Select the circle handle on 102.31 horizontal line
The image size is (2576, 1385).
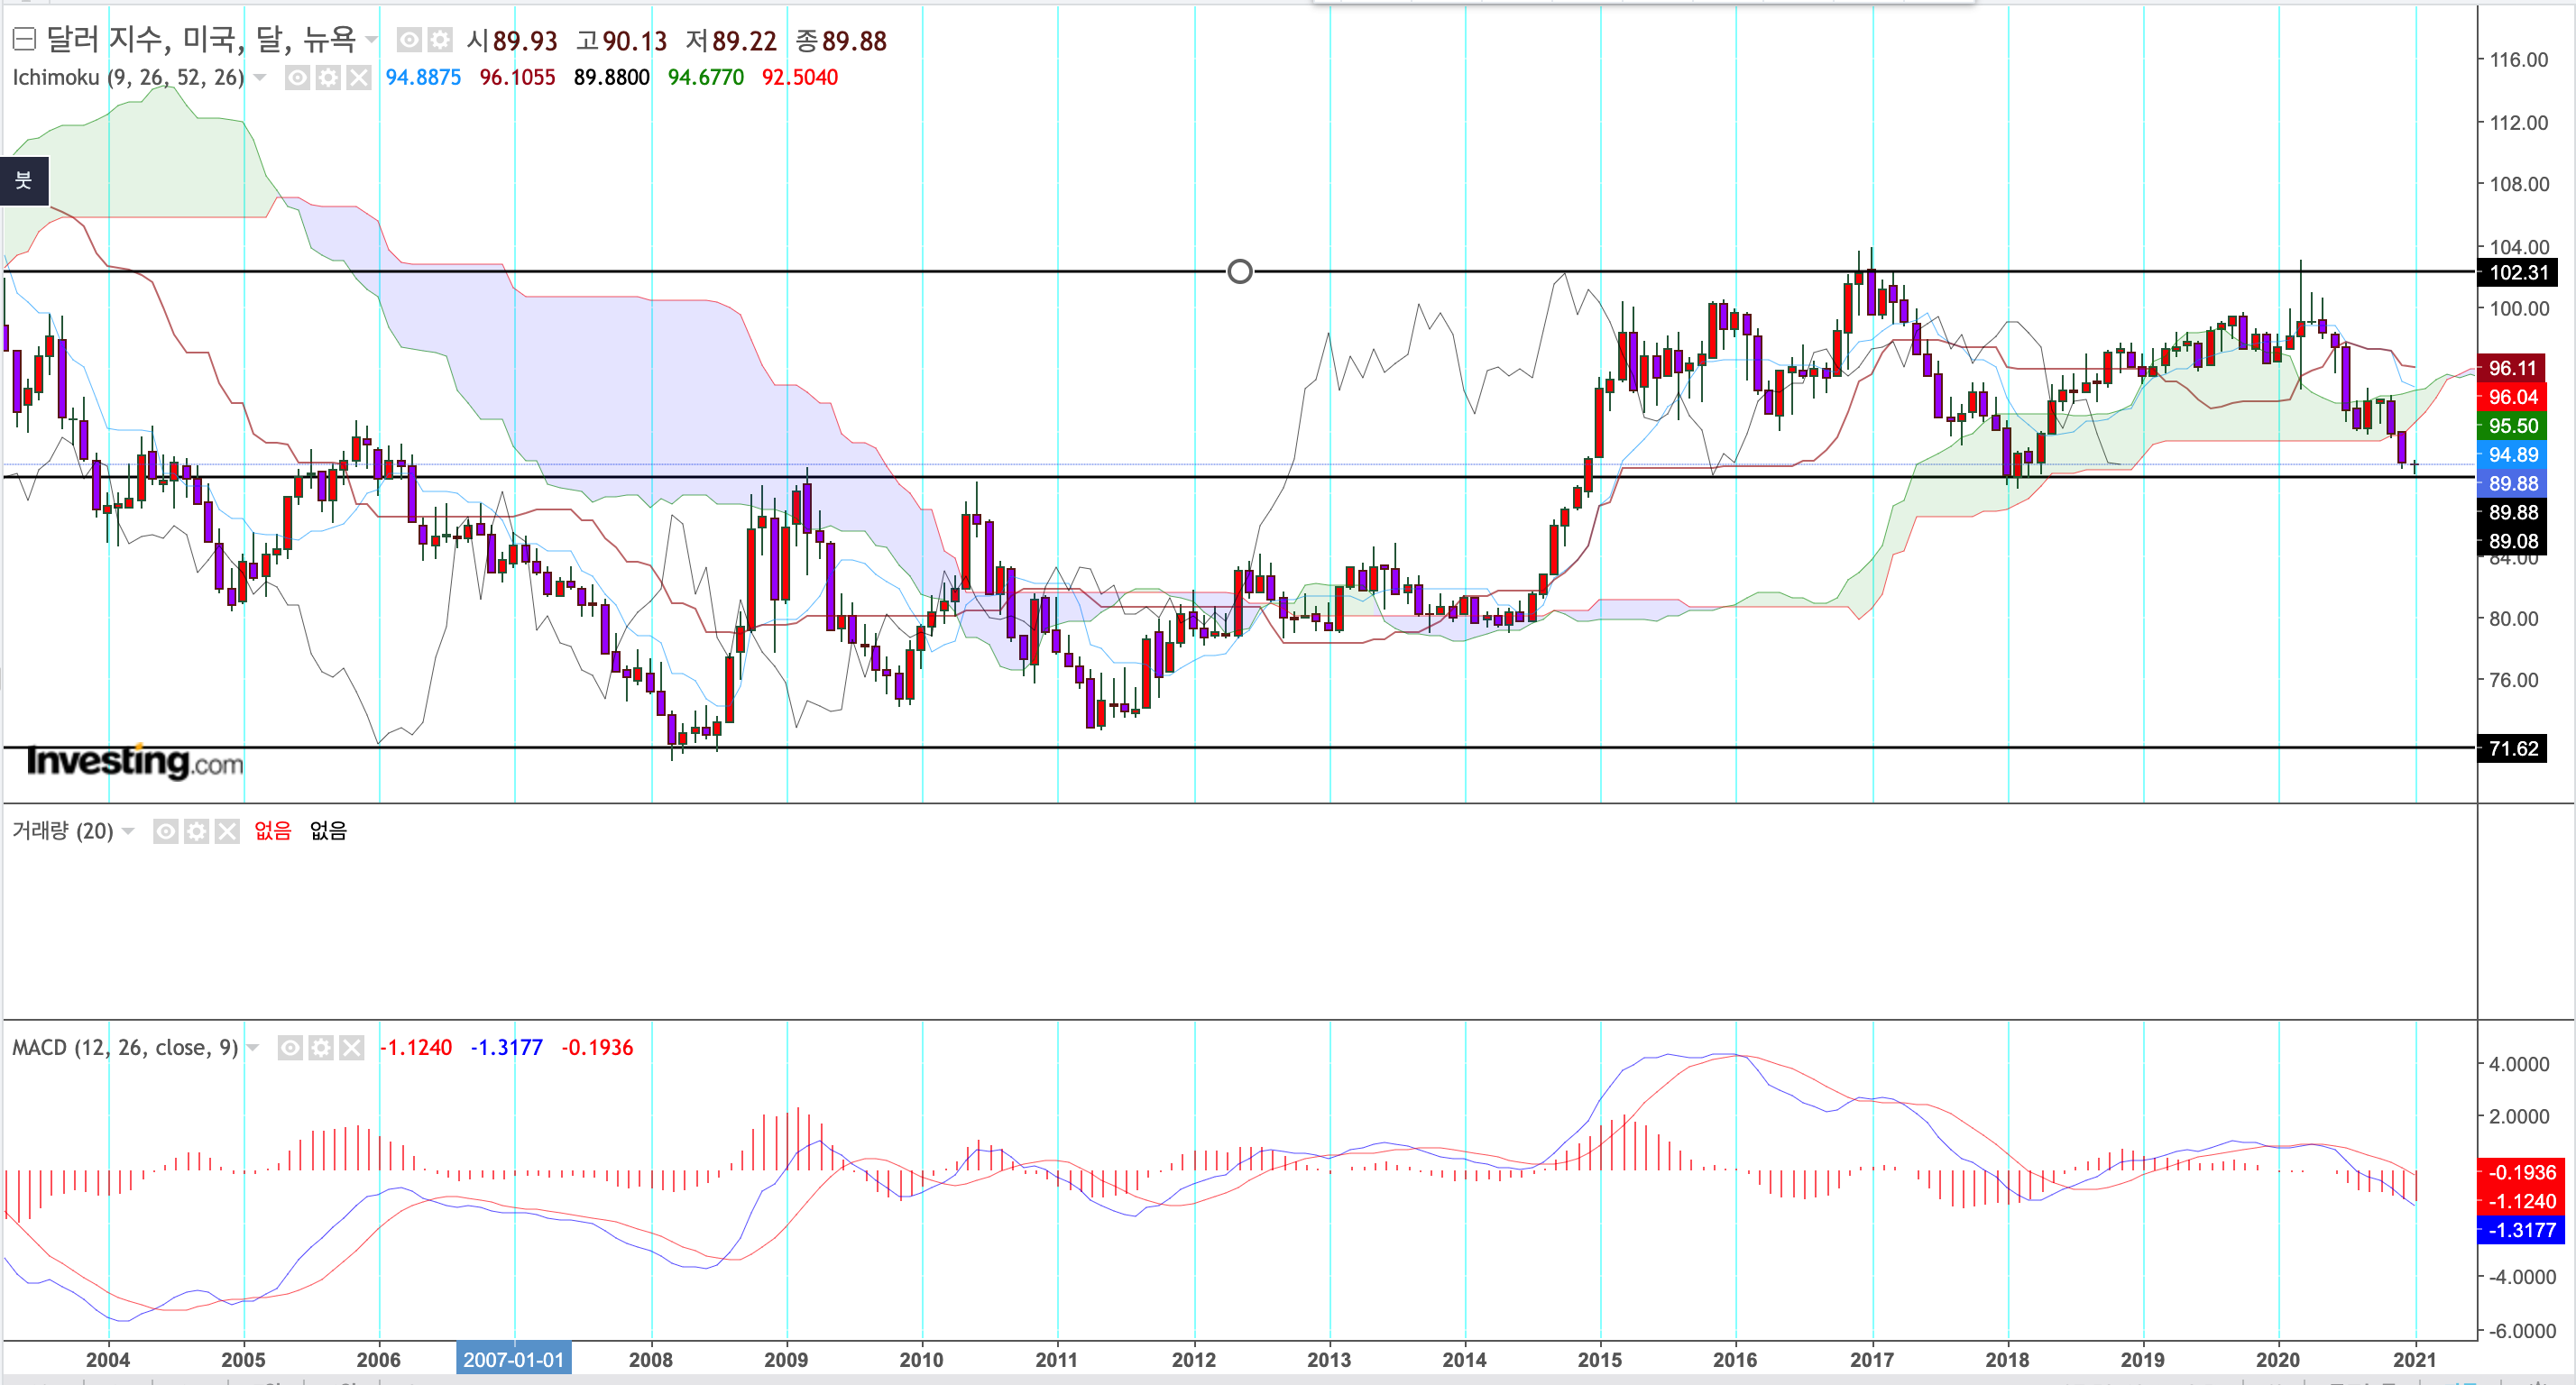pos(1239,272)
